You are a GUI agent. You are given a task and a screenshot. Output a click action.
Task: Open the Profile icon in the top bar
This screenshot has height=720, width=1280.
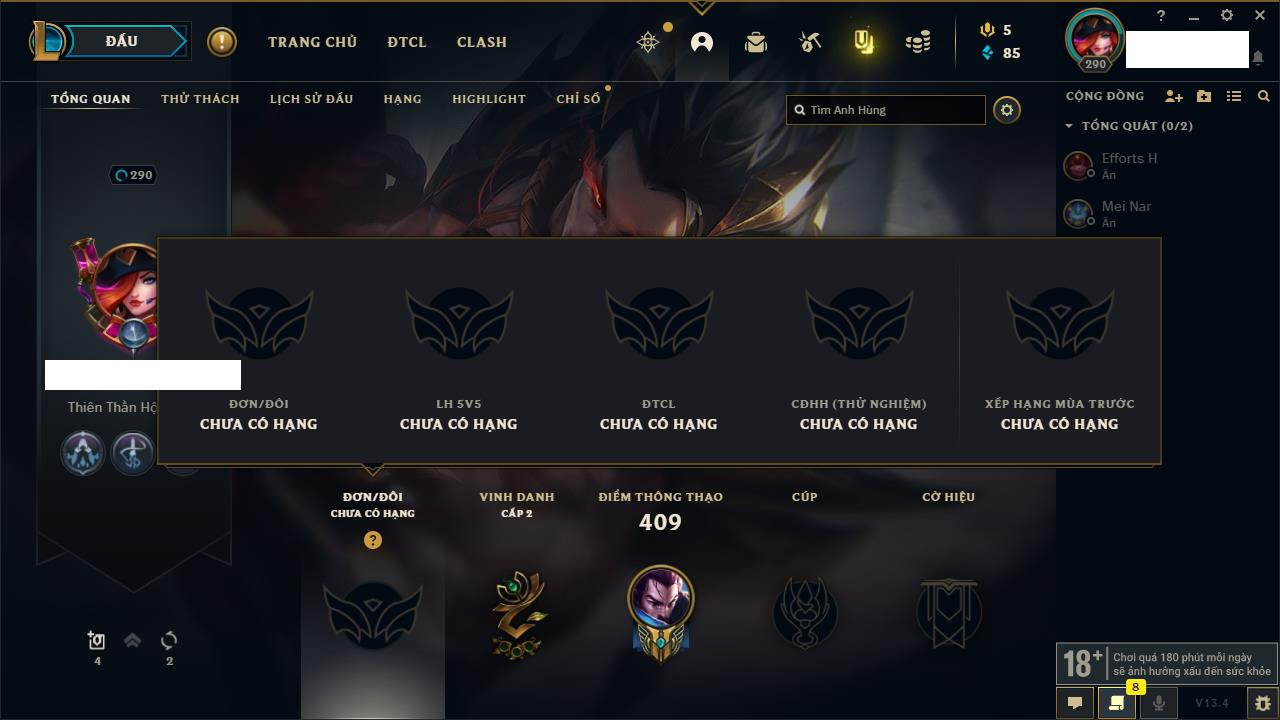[702, 42]
